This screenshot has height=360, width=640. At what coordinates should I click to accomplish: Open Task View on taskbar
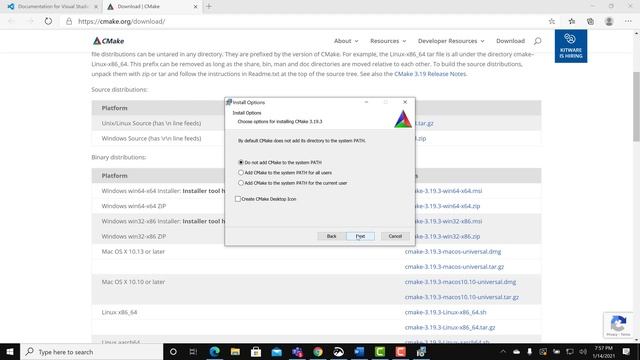[x=193, y=351]
